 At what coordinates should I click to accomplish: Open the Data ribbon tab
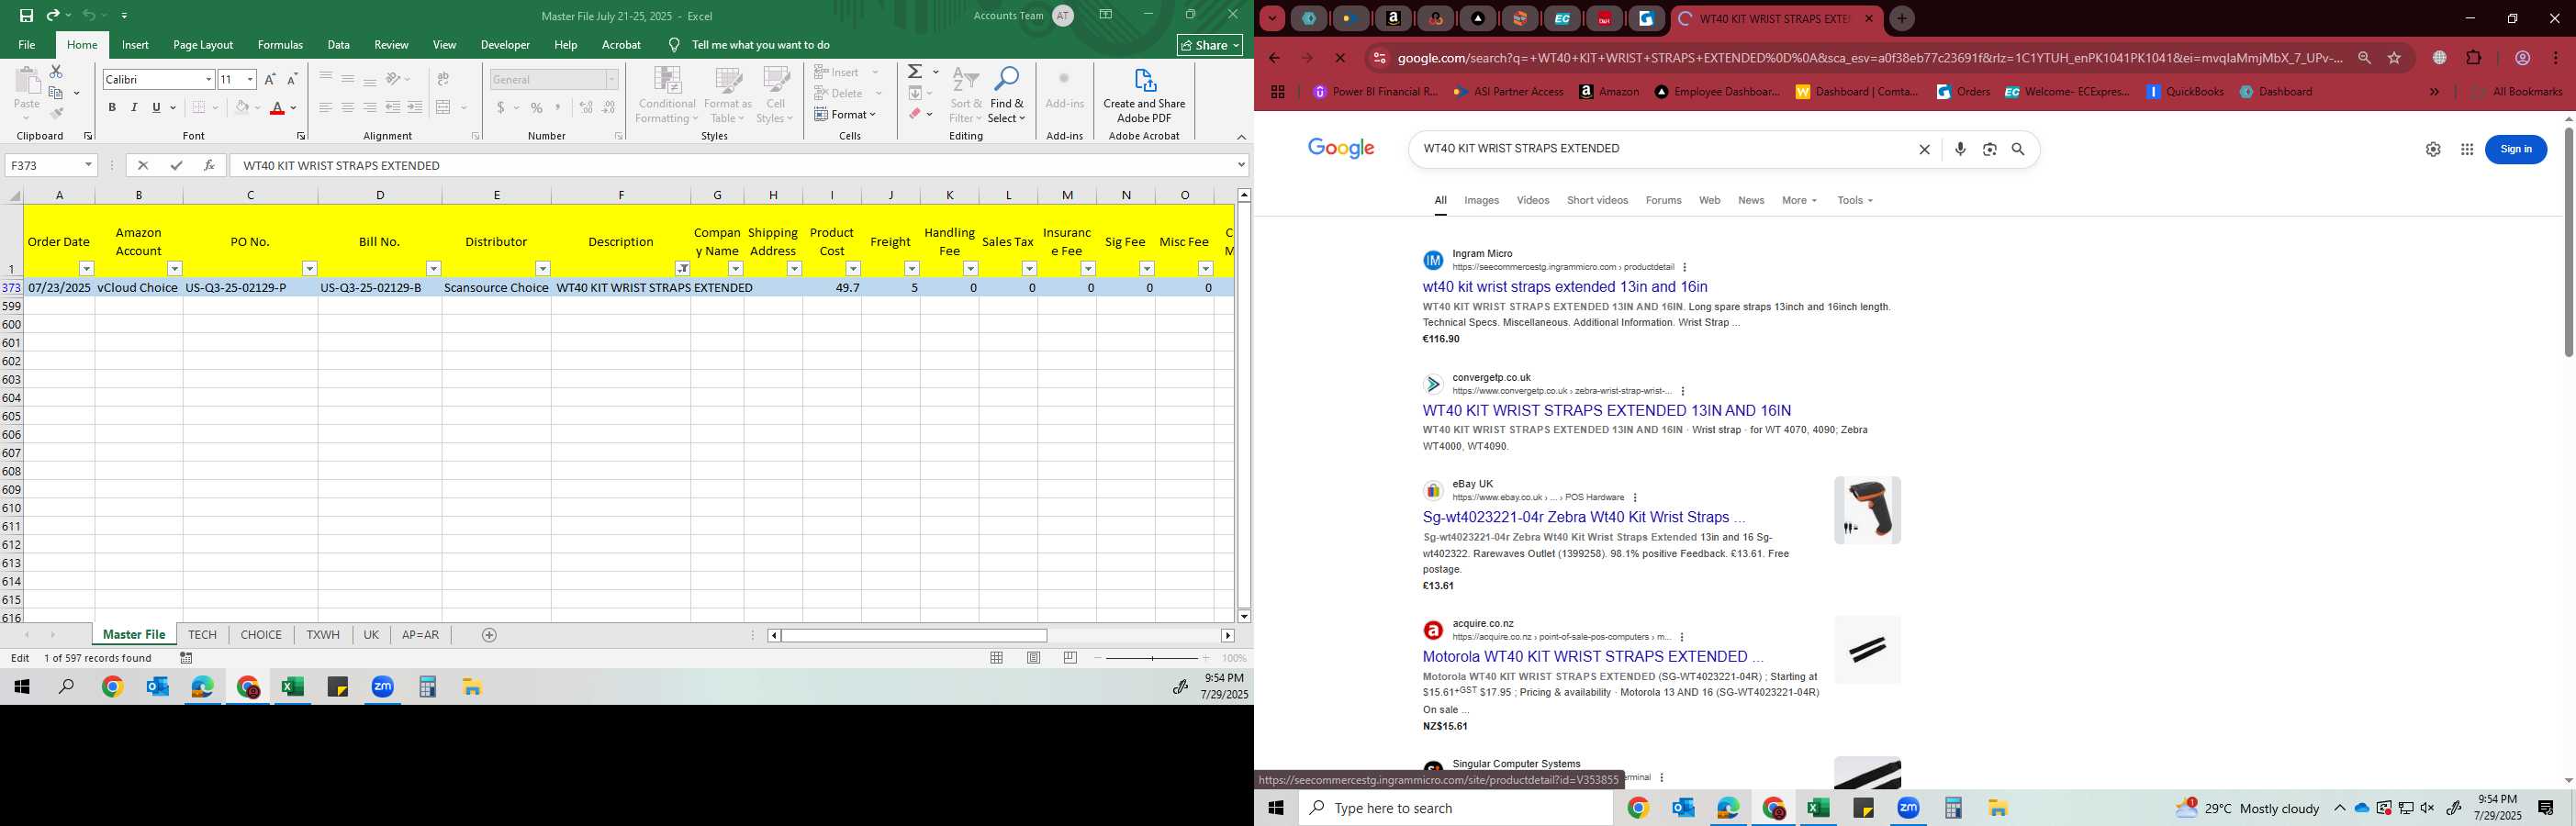pos(338,45)
